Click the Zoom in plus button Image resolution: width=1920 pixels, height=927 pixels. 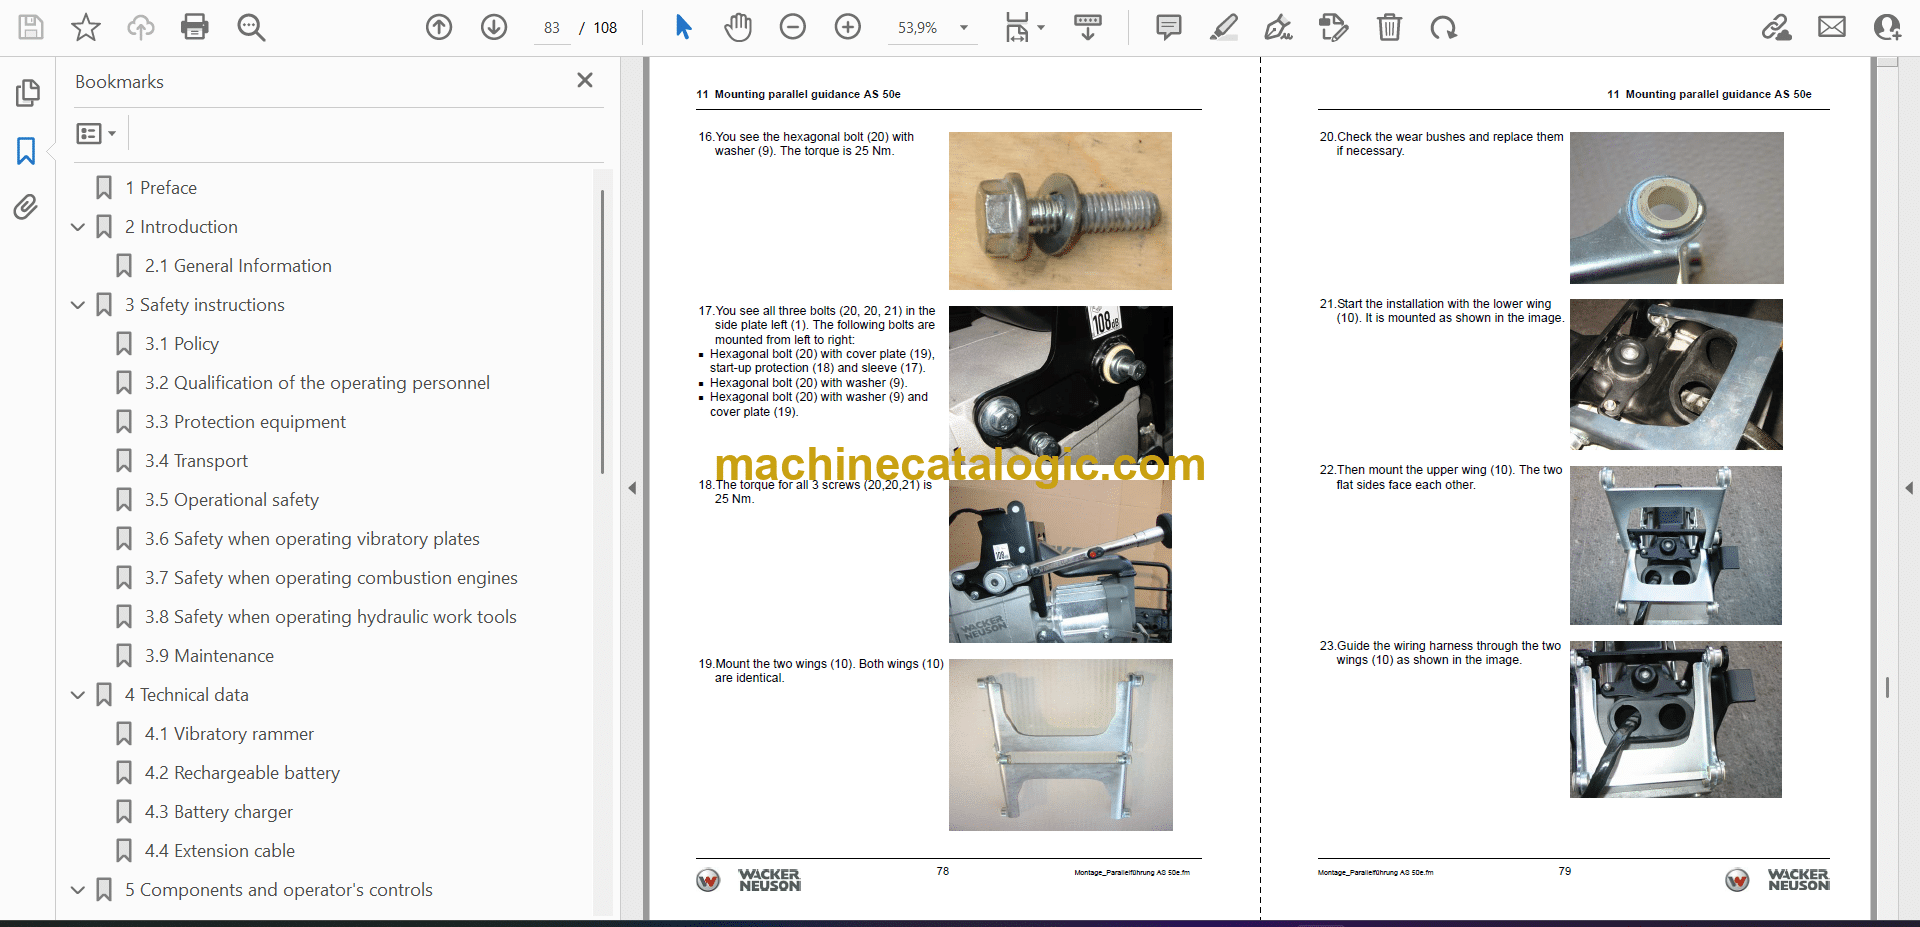pos(848,27)
